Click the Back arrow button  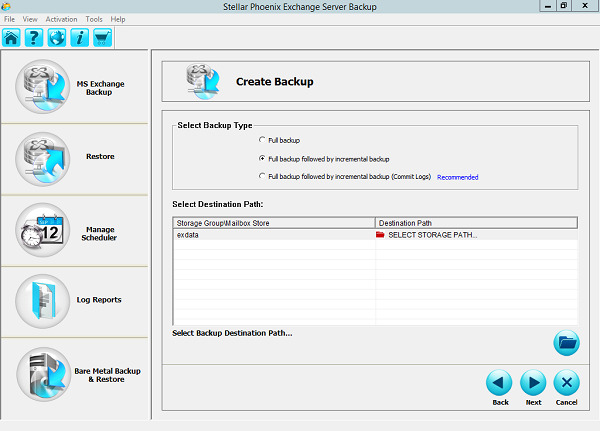[x=499, y=382]
